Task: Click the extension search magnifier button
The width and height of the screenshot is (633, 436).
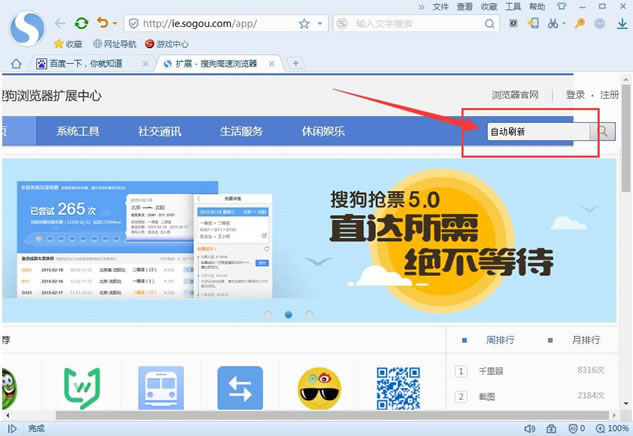Action: tap(603, 132)
